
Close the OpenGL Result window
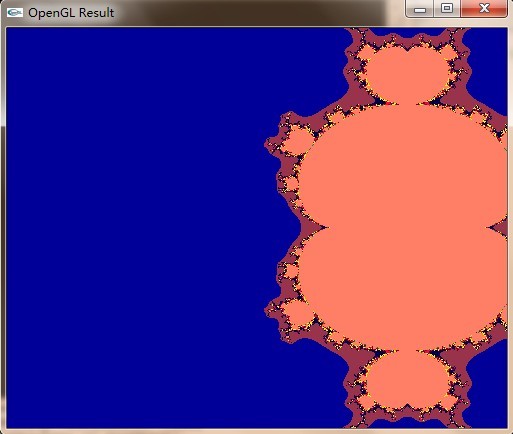[484, 9]
